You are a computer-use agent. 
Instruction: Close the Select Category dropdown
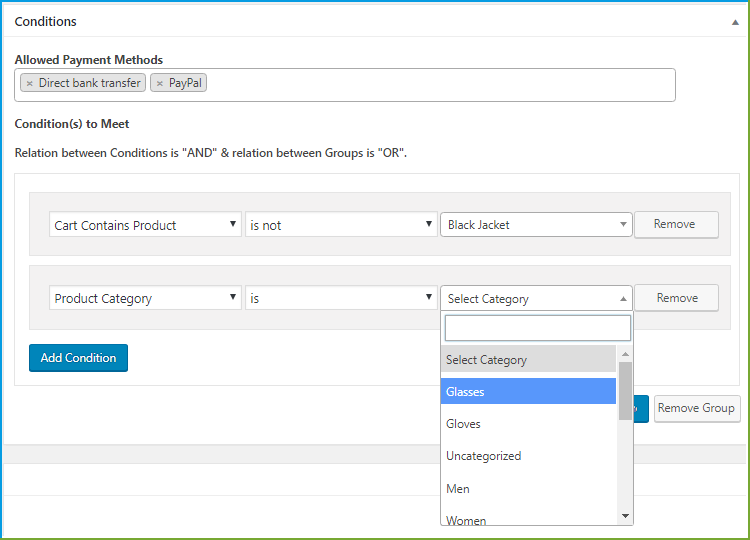coord(536,298)
